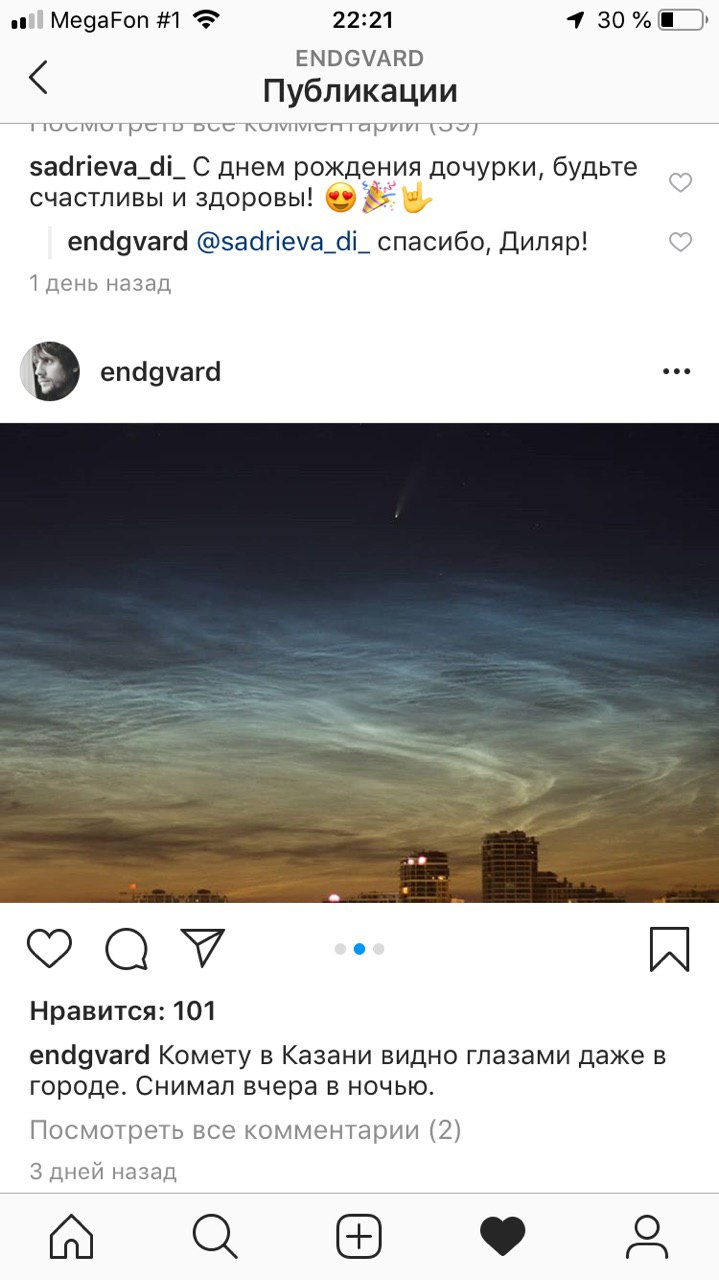
Task: Open Search tab with magnifier icon
Action: coord(215,1237)
